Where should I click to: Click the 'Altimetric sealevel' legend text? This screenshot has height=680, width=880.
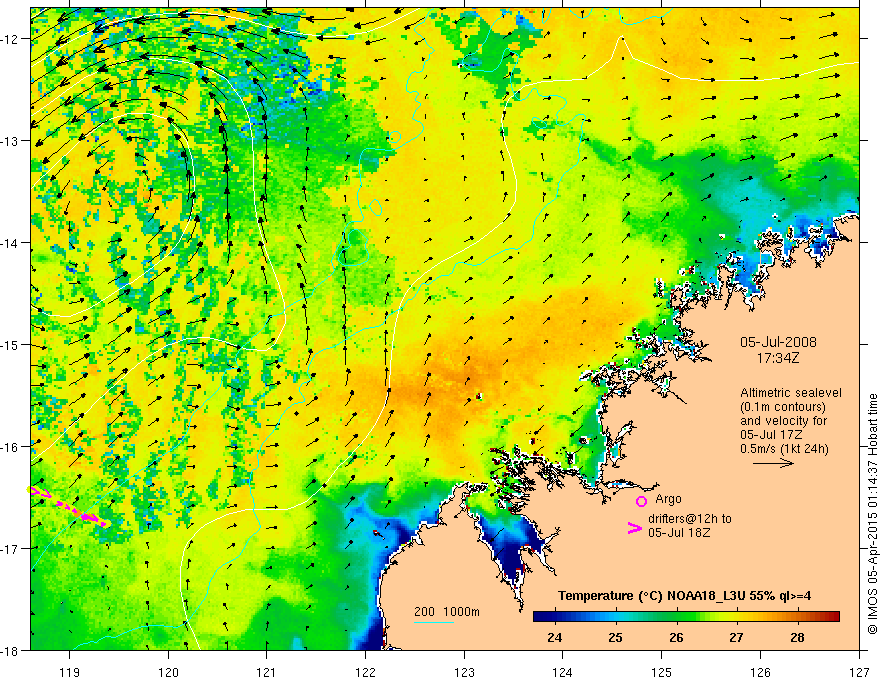[x=791, y=393]
